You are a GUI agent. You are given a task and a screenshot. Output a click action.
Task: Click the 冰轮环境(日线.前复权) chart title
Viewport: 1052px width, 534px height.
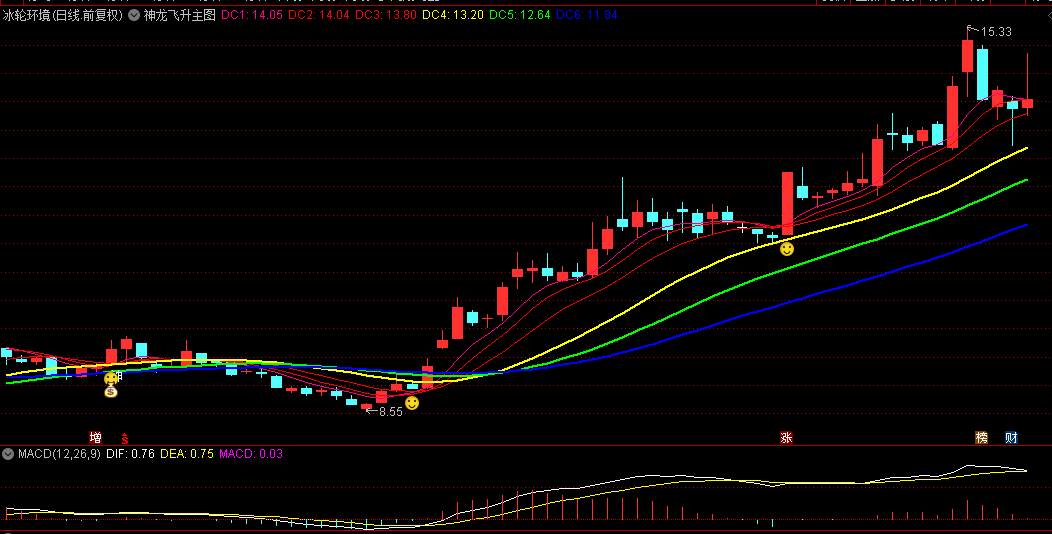coord(63,15)
